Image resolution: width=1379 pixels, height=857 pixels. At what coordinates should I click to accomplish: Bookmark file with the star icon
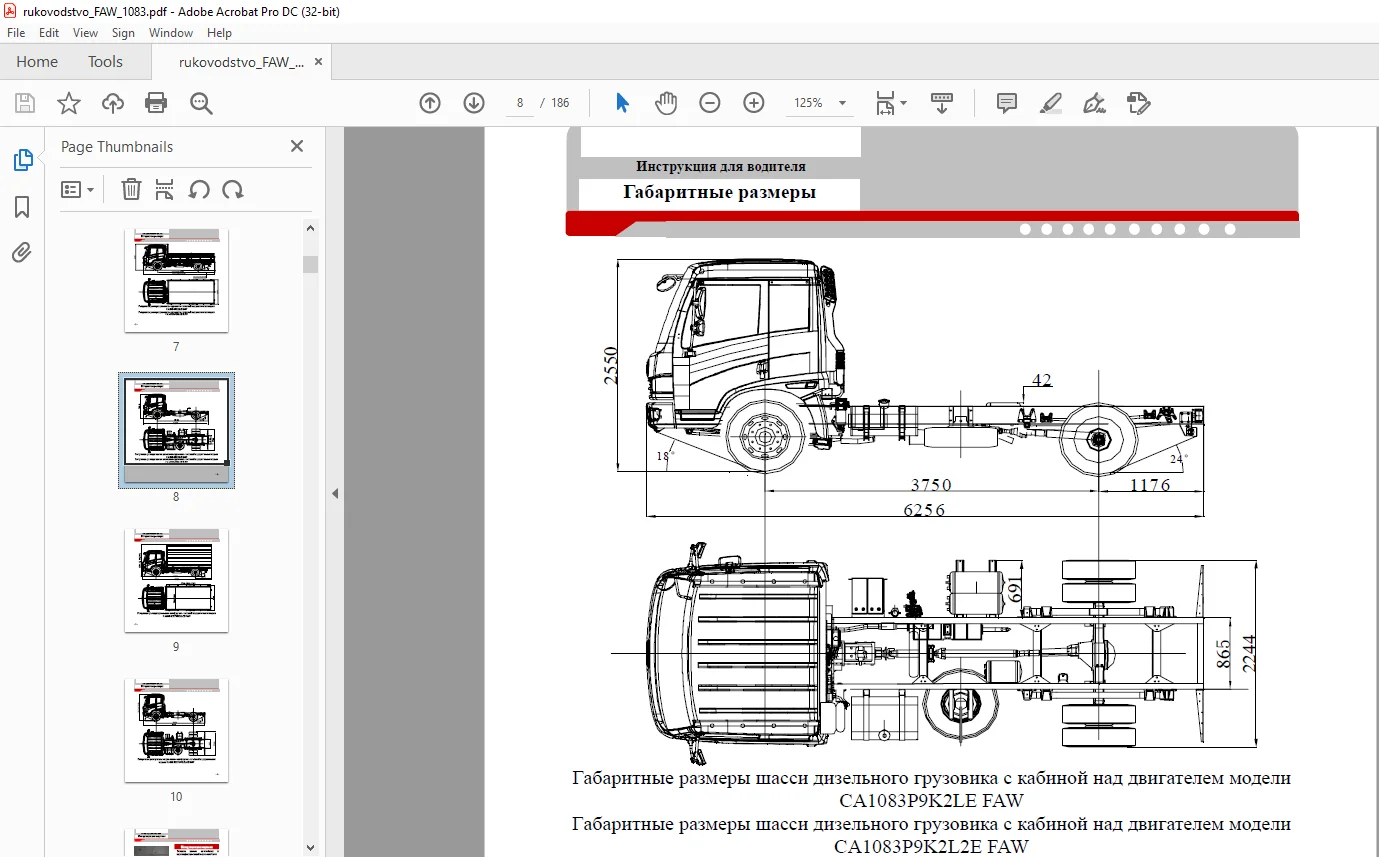coord(68,103)
